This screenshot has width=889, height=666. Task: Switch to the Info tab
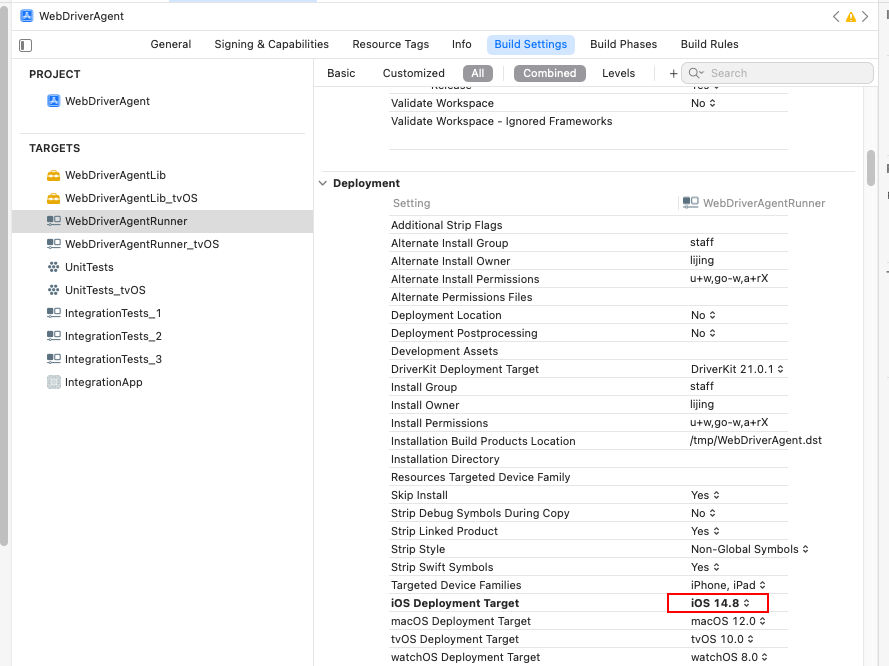click(x=462, y=44)
